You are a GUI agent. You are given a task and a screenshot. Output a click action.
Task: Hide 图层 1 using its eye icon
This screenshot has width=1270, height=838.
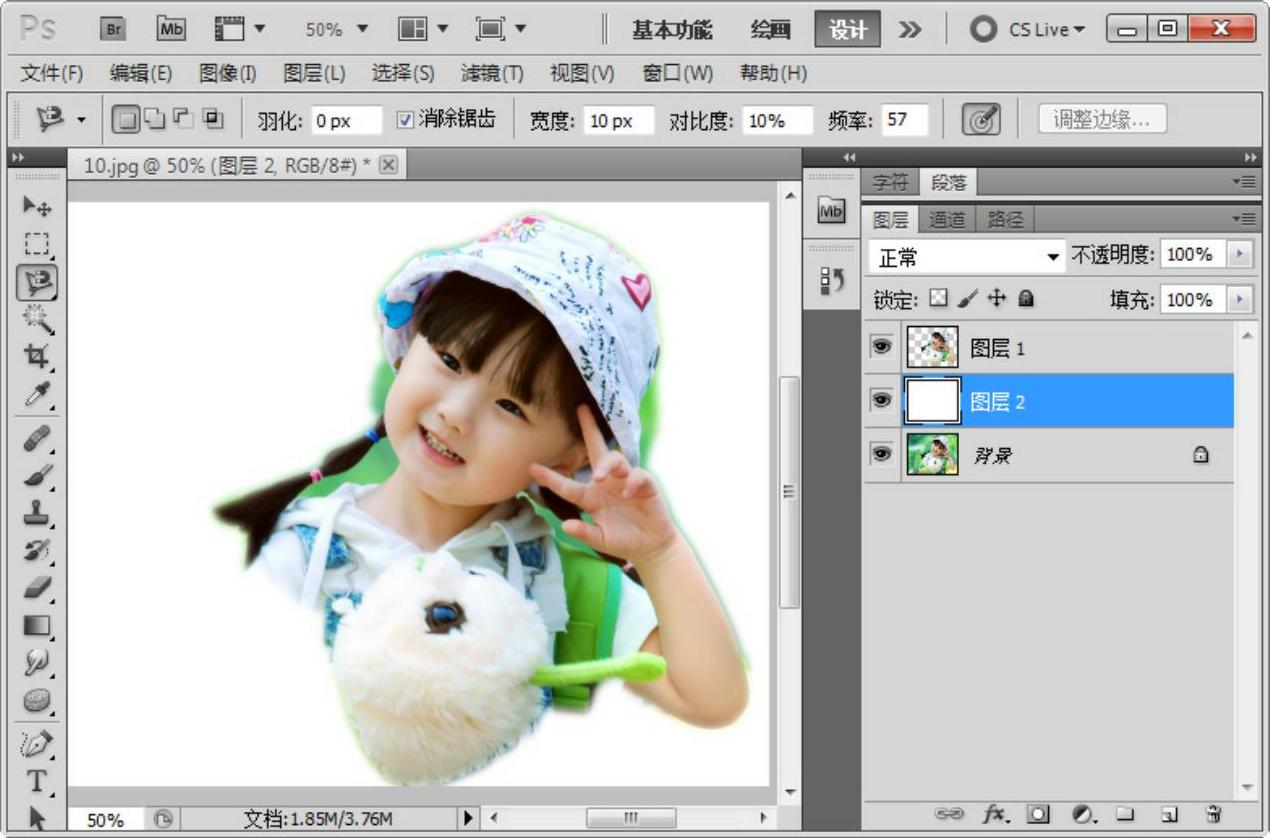[881, 347]
